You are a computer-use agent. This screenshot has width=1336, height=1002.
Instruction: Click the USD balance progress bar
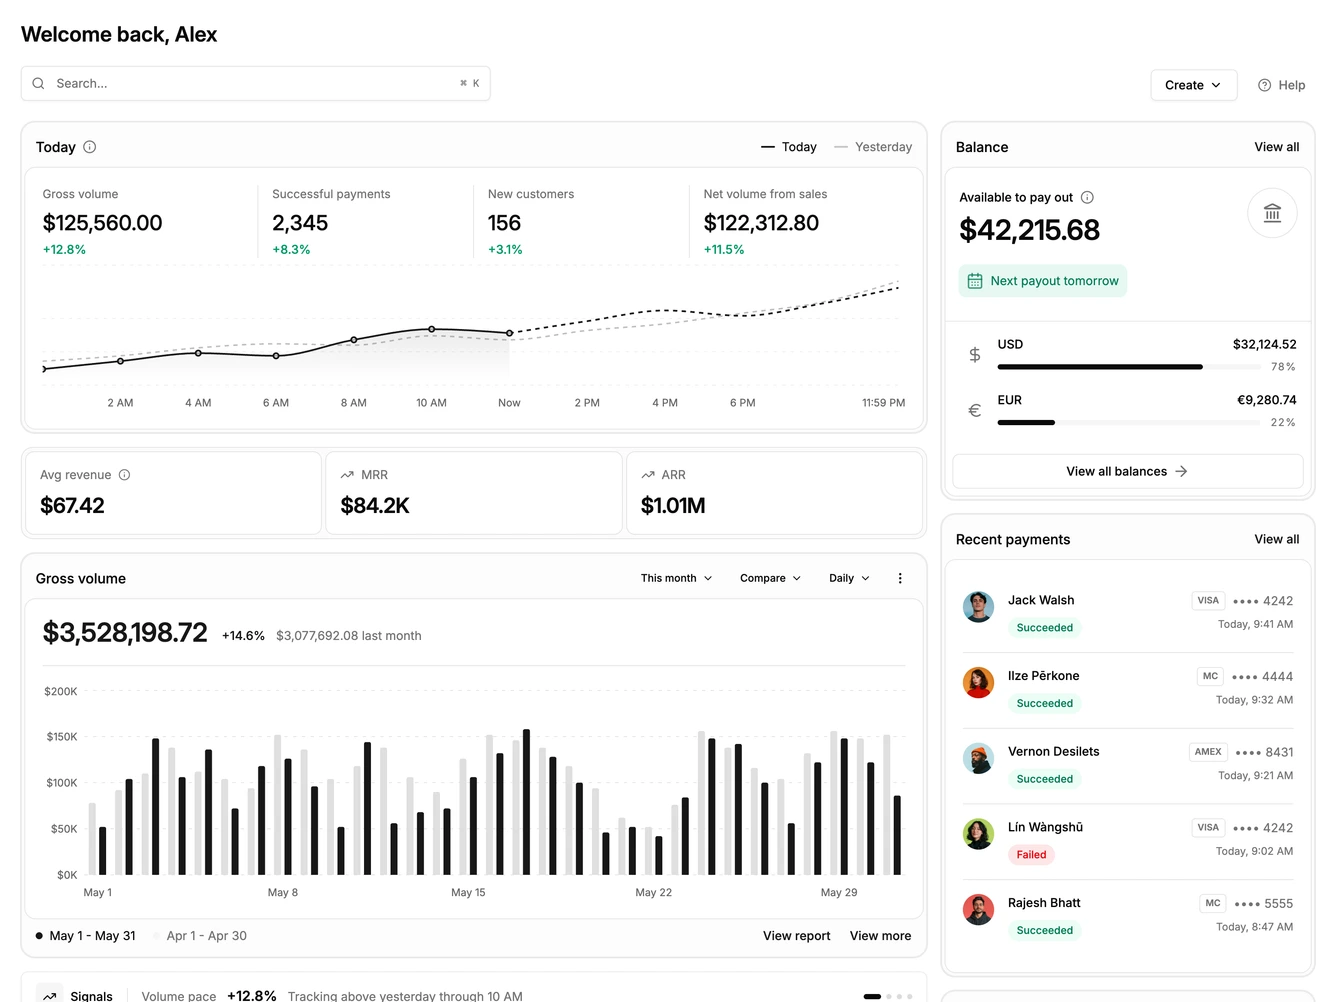tap(1129, 367)
